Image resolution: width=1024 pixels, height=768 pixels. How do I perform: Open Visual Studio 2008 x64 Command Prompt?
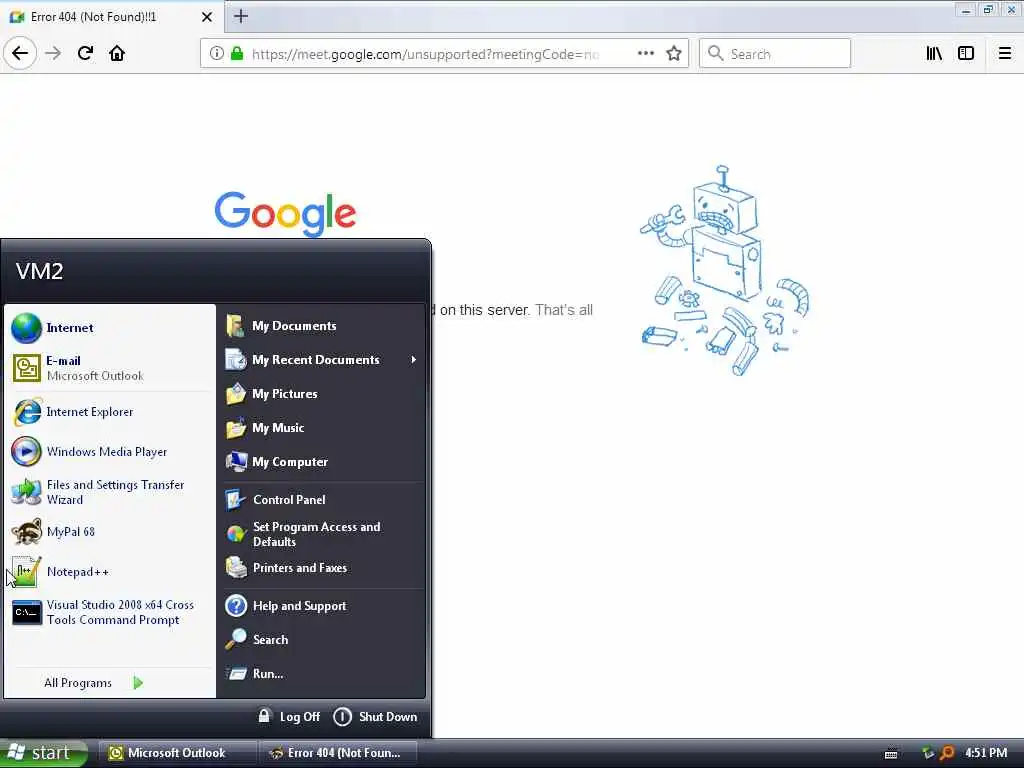(x=110, y=612)
